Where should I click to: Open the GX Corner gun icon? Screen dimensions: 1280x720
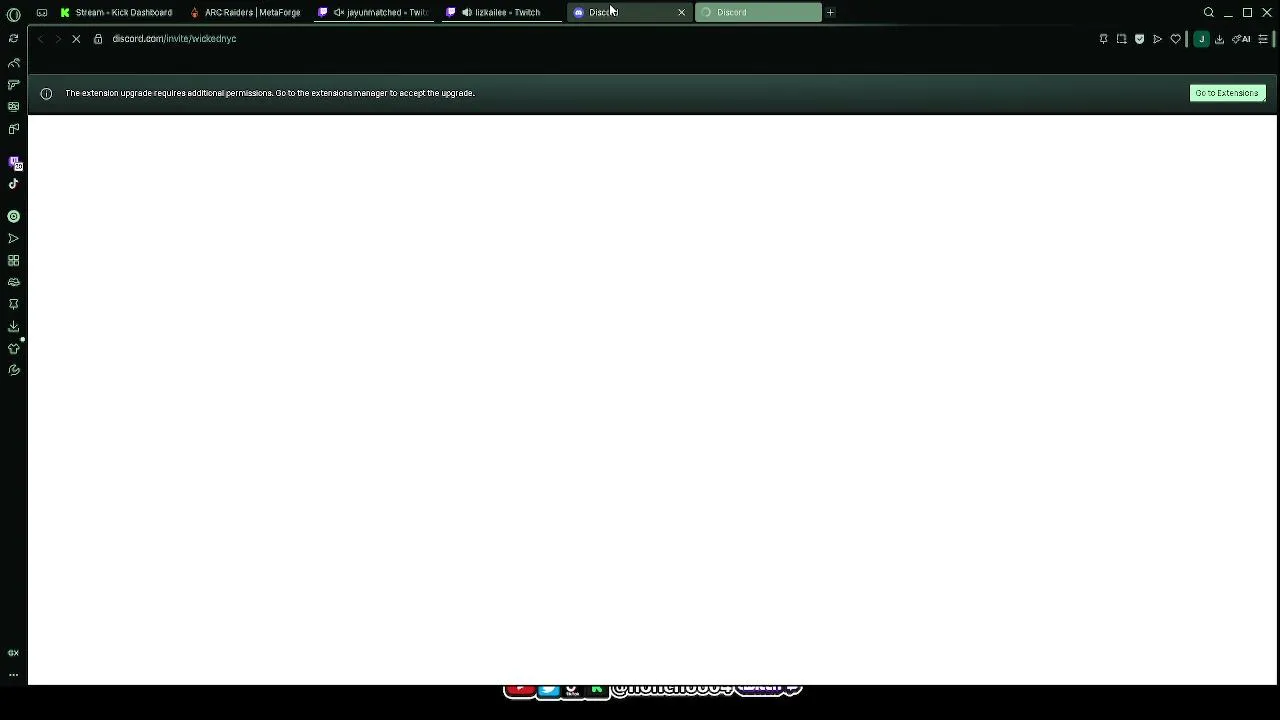[14, 85]
